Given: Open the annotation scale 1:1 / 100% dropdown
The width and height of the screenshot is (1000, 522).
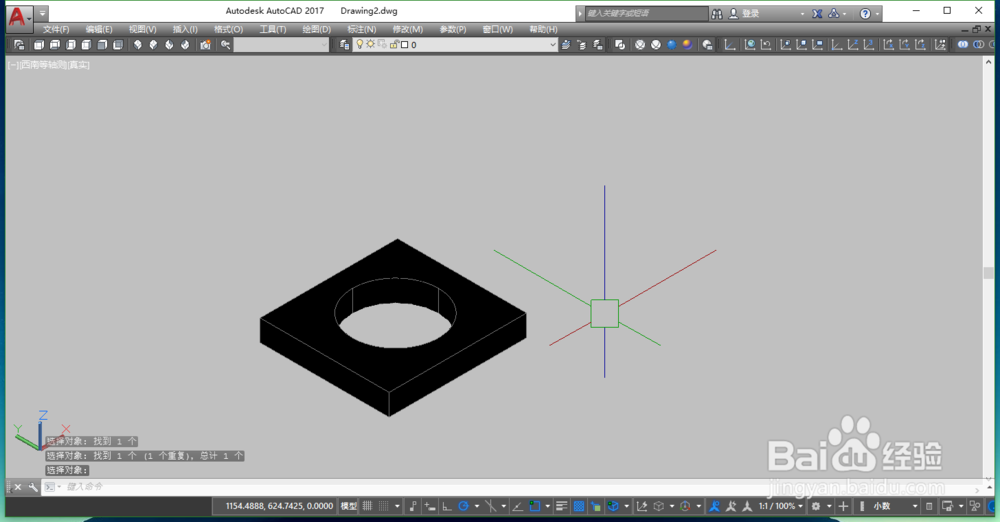Looking at the screenshot, I should pos(781,506).
